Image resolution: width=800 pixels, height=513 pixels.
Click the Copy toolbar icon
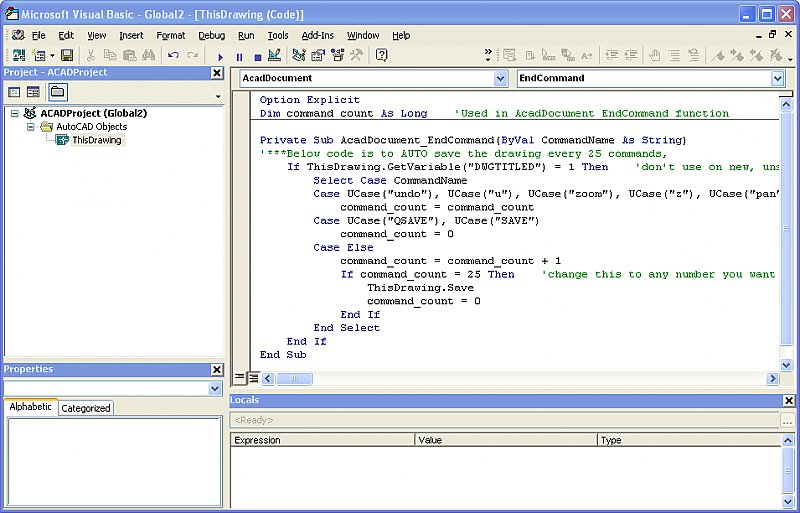click(110, 55)
